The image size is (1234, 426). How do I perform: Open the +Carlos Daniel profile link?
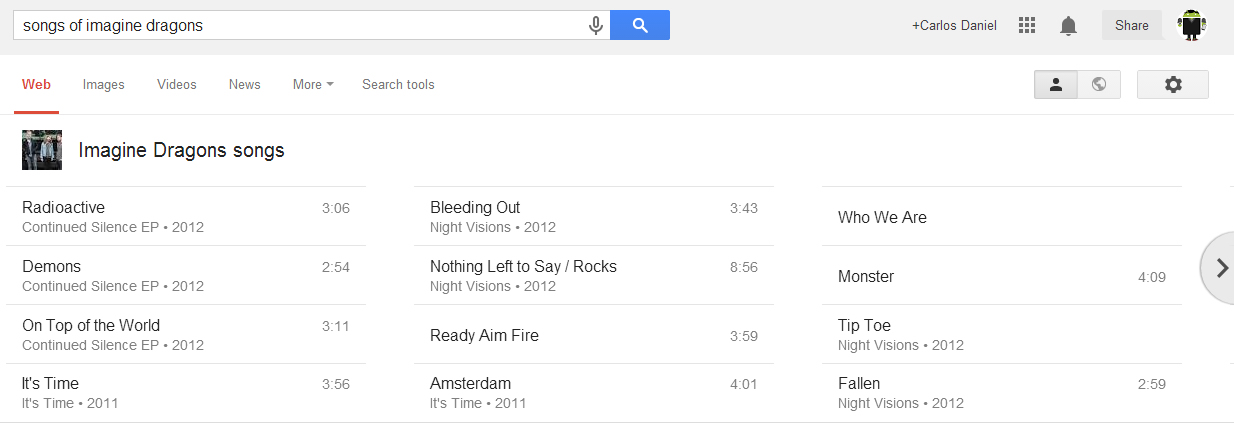tap(954, 26)
